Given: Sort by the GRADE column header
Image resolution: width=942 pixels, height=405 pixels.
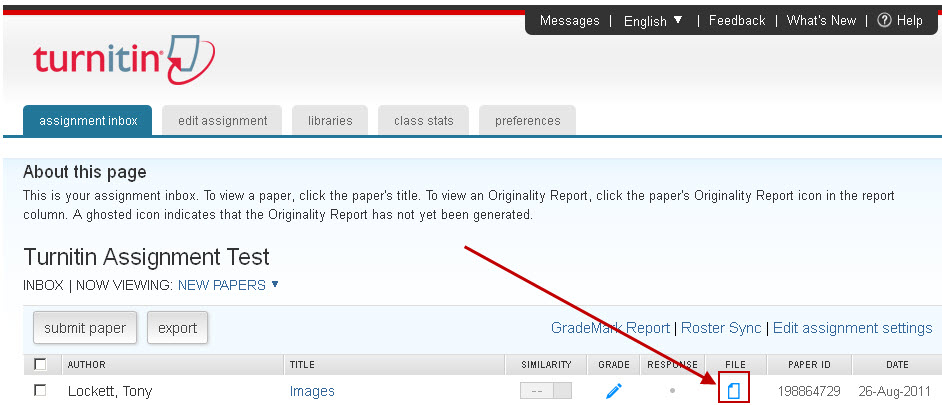Looking at the screenshot, I should [x=614, y=365].
